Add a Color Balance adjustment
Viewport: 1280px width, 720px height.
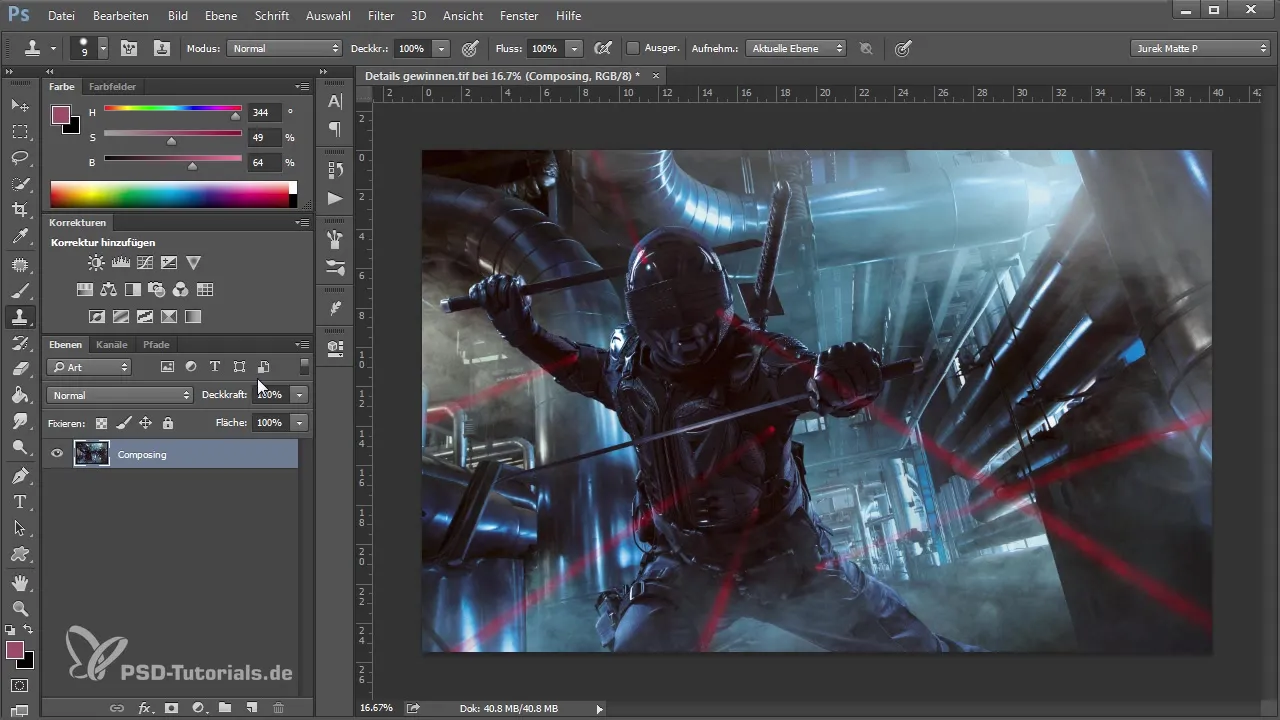[x=108, y=290]
